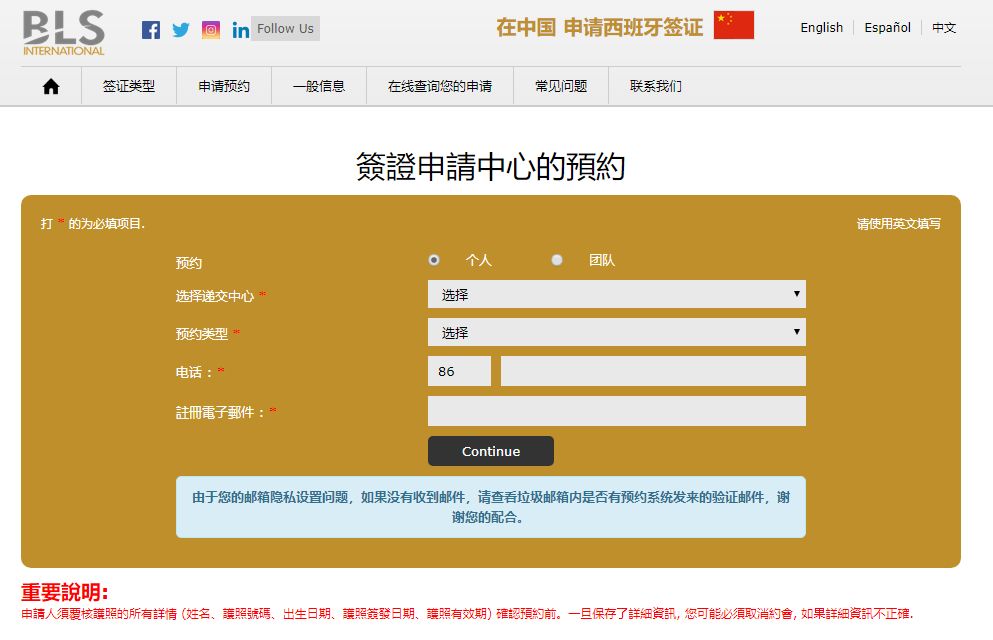Expand the 选择递交中心 dropdown
993x640 pixels.
click(x=616, y=294)
